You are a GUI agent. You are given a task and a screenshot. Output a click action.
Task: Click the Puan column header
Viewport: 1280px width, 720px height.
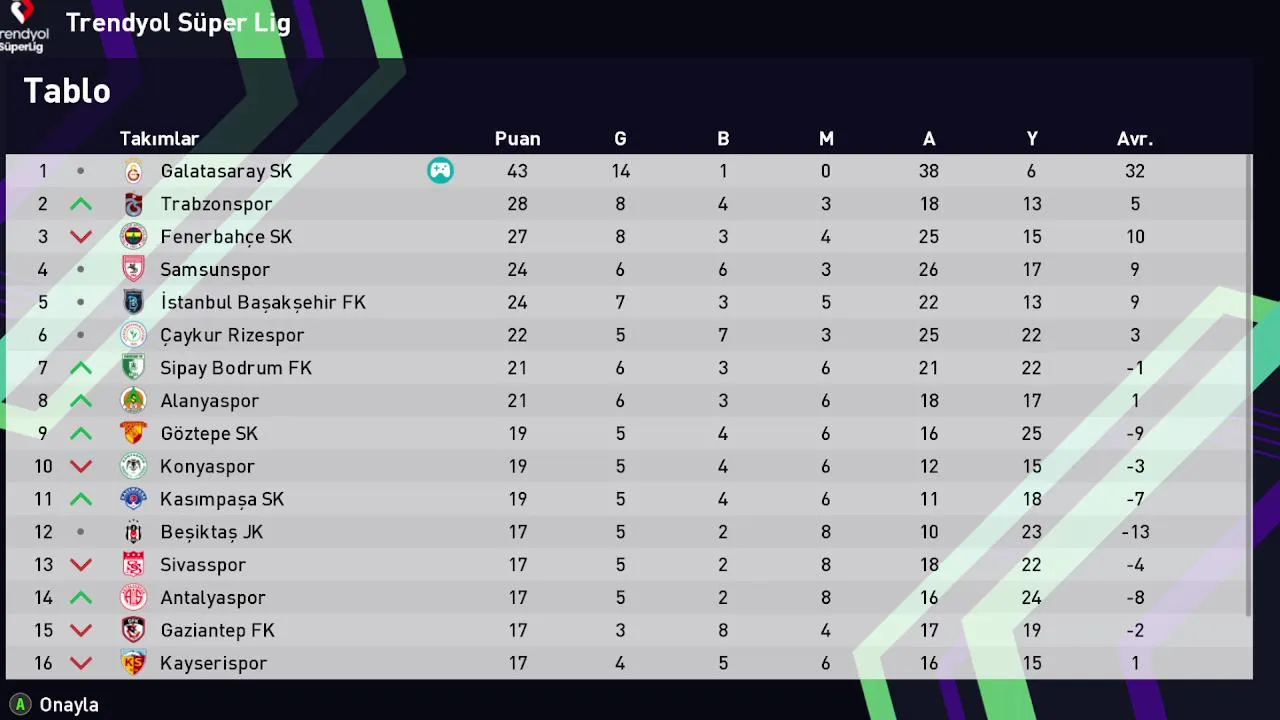click(x=517, y=139)
